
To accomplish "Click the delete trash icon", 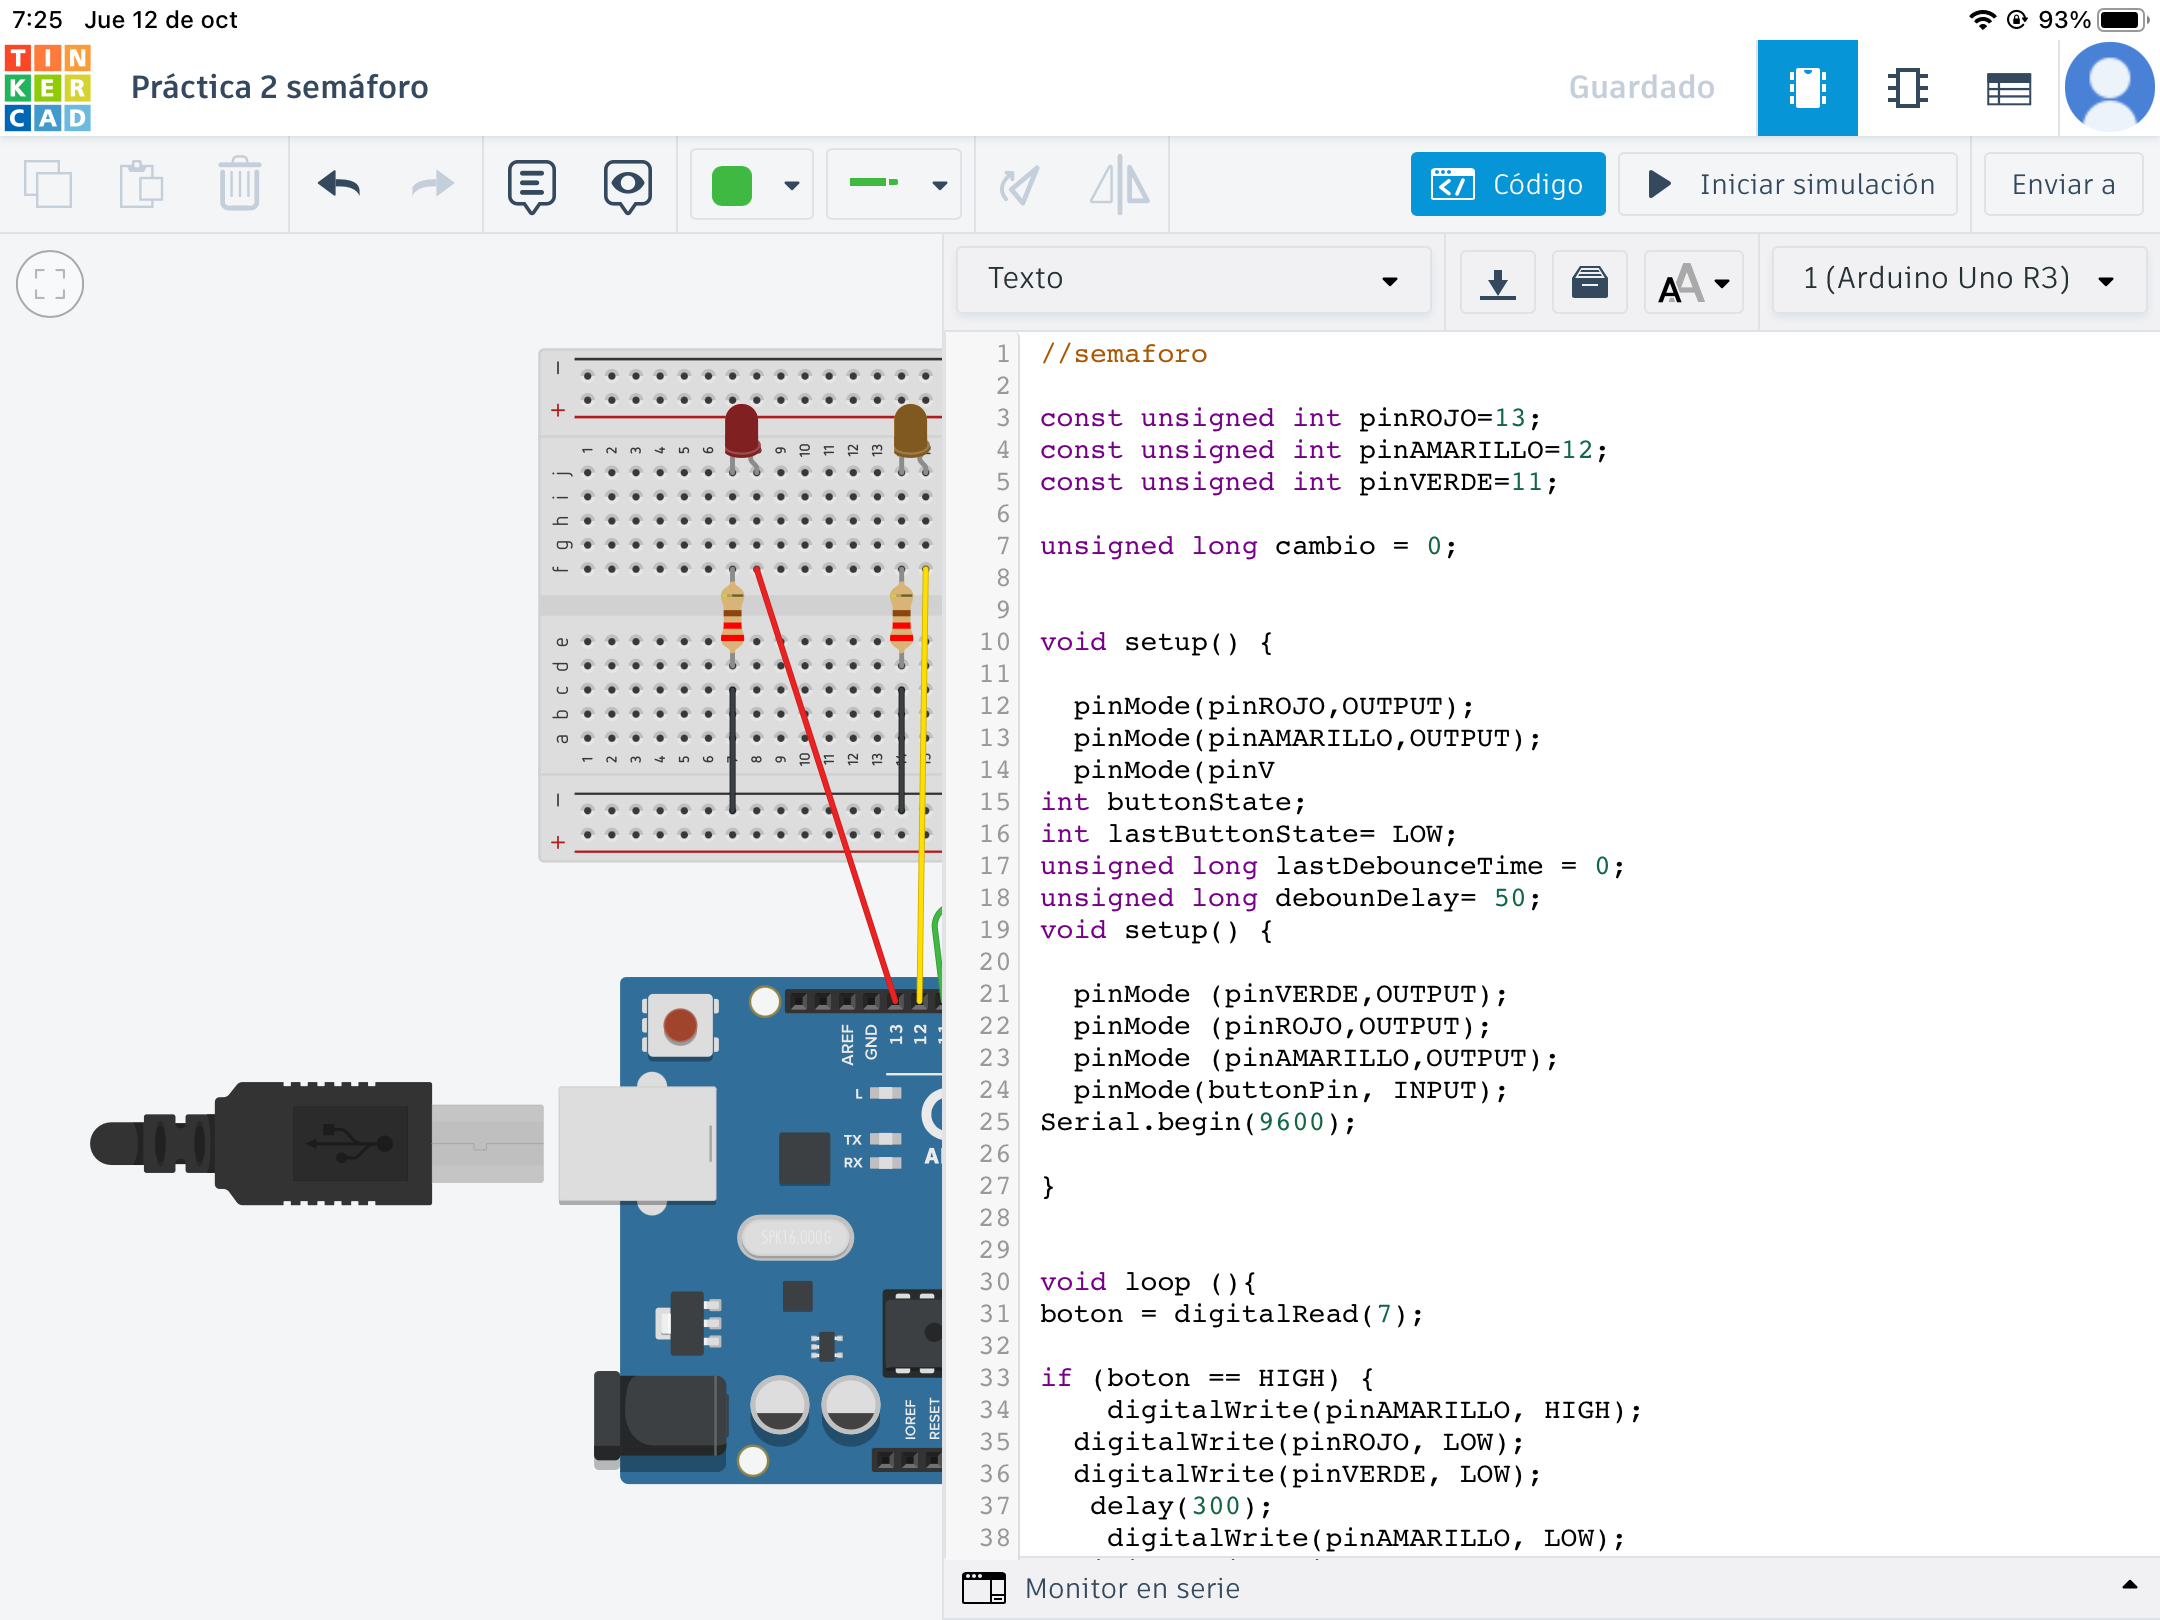I will coord(239,185).
